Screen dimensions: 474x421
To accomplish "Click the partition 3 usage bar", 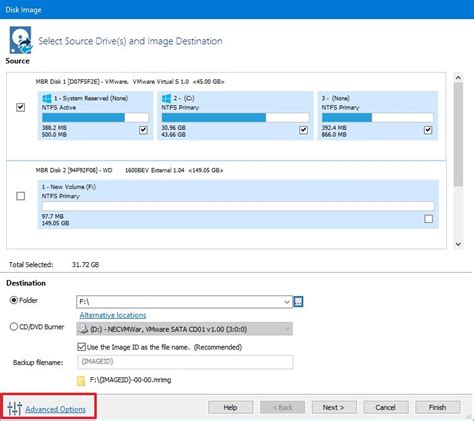I will click(x=378, y=117).
